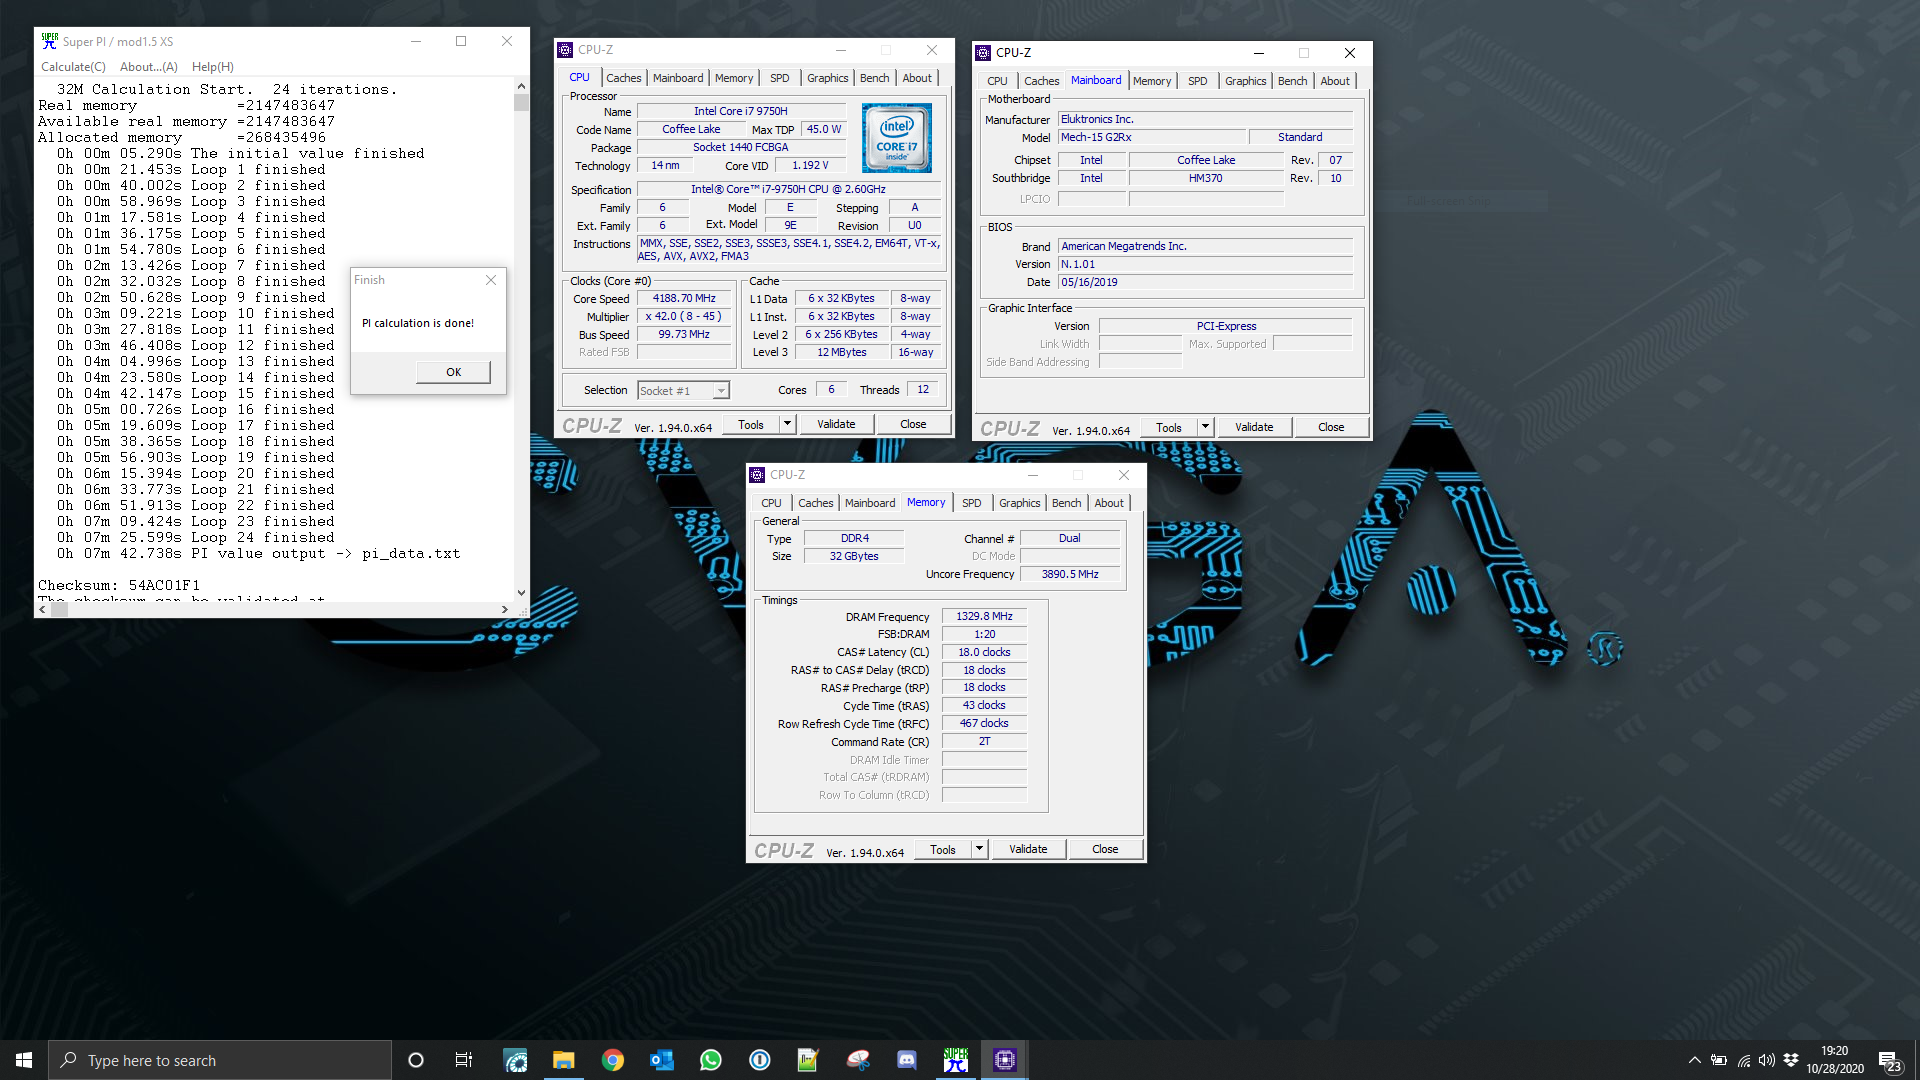
Task: Expand Tools dropdown arrow in CPU window
Action: click(x=787, y=425)
